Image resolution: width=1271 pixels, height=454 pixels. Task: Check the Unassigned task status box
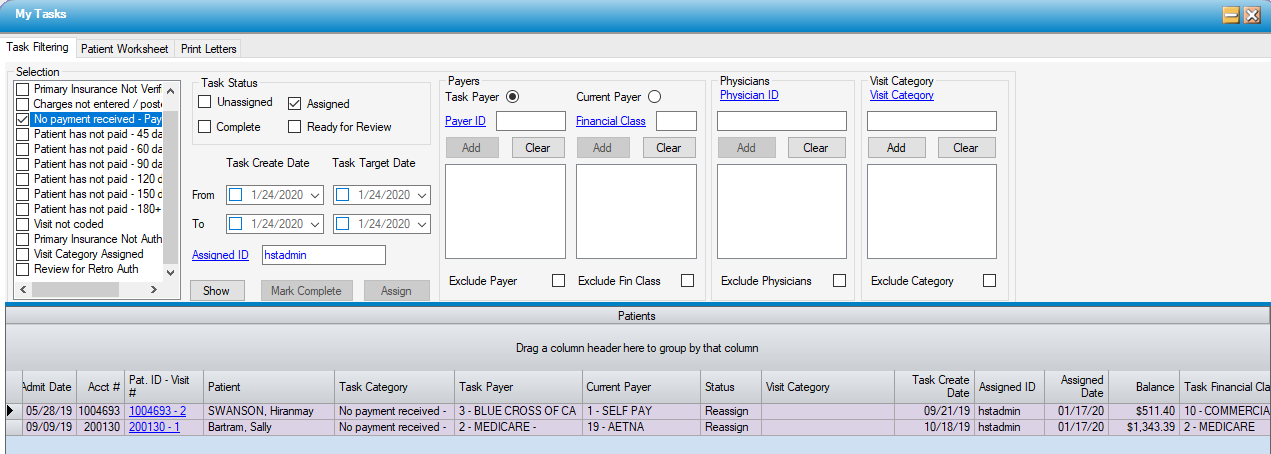pos(205,102)
